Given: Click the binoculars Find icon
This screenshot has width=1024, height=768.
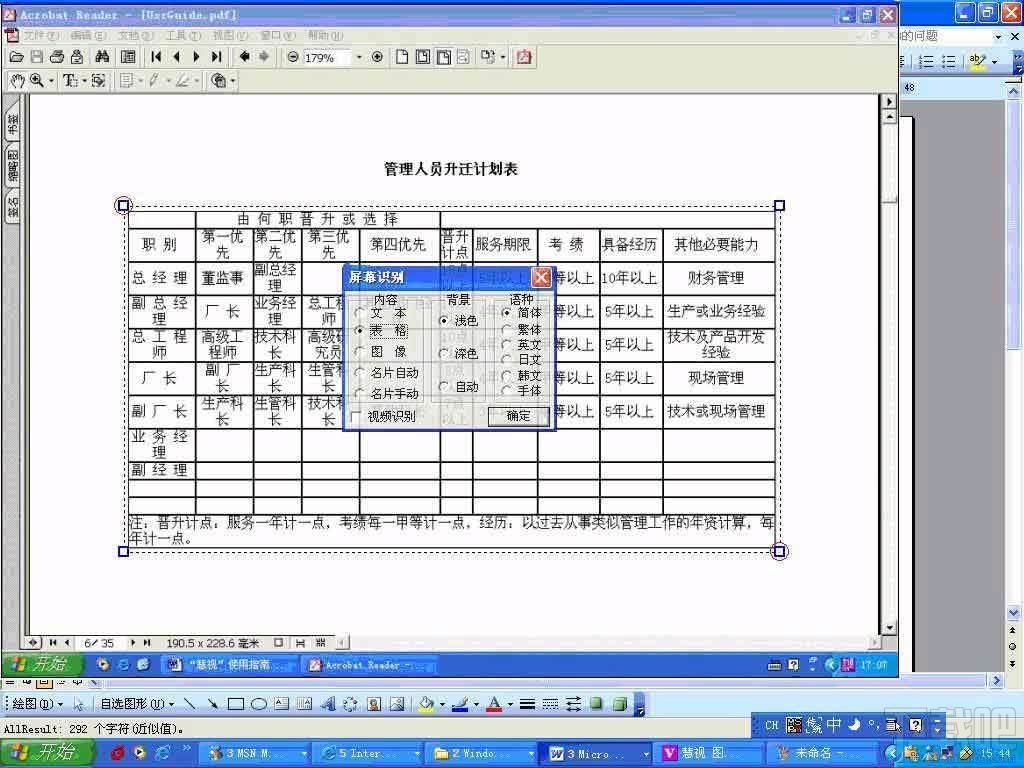Looking at the screenshot, I should click(x=101, y=57).
